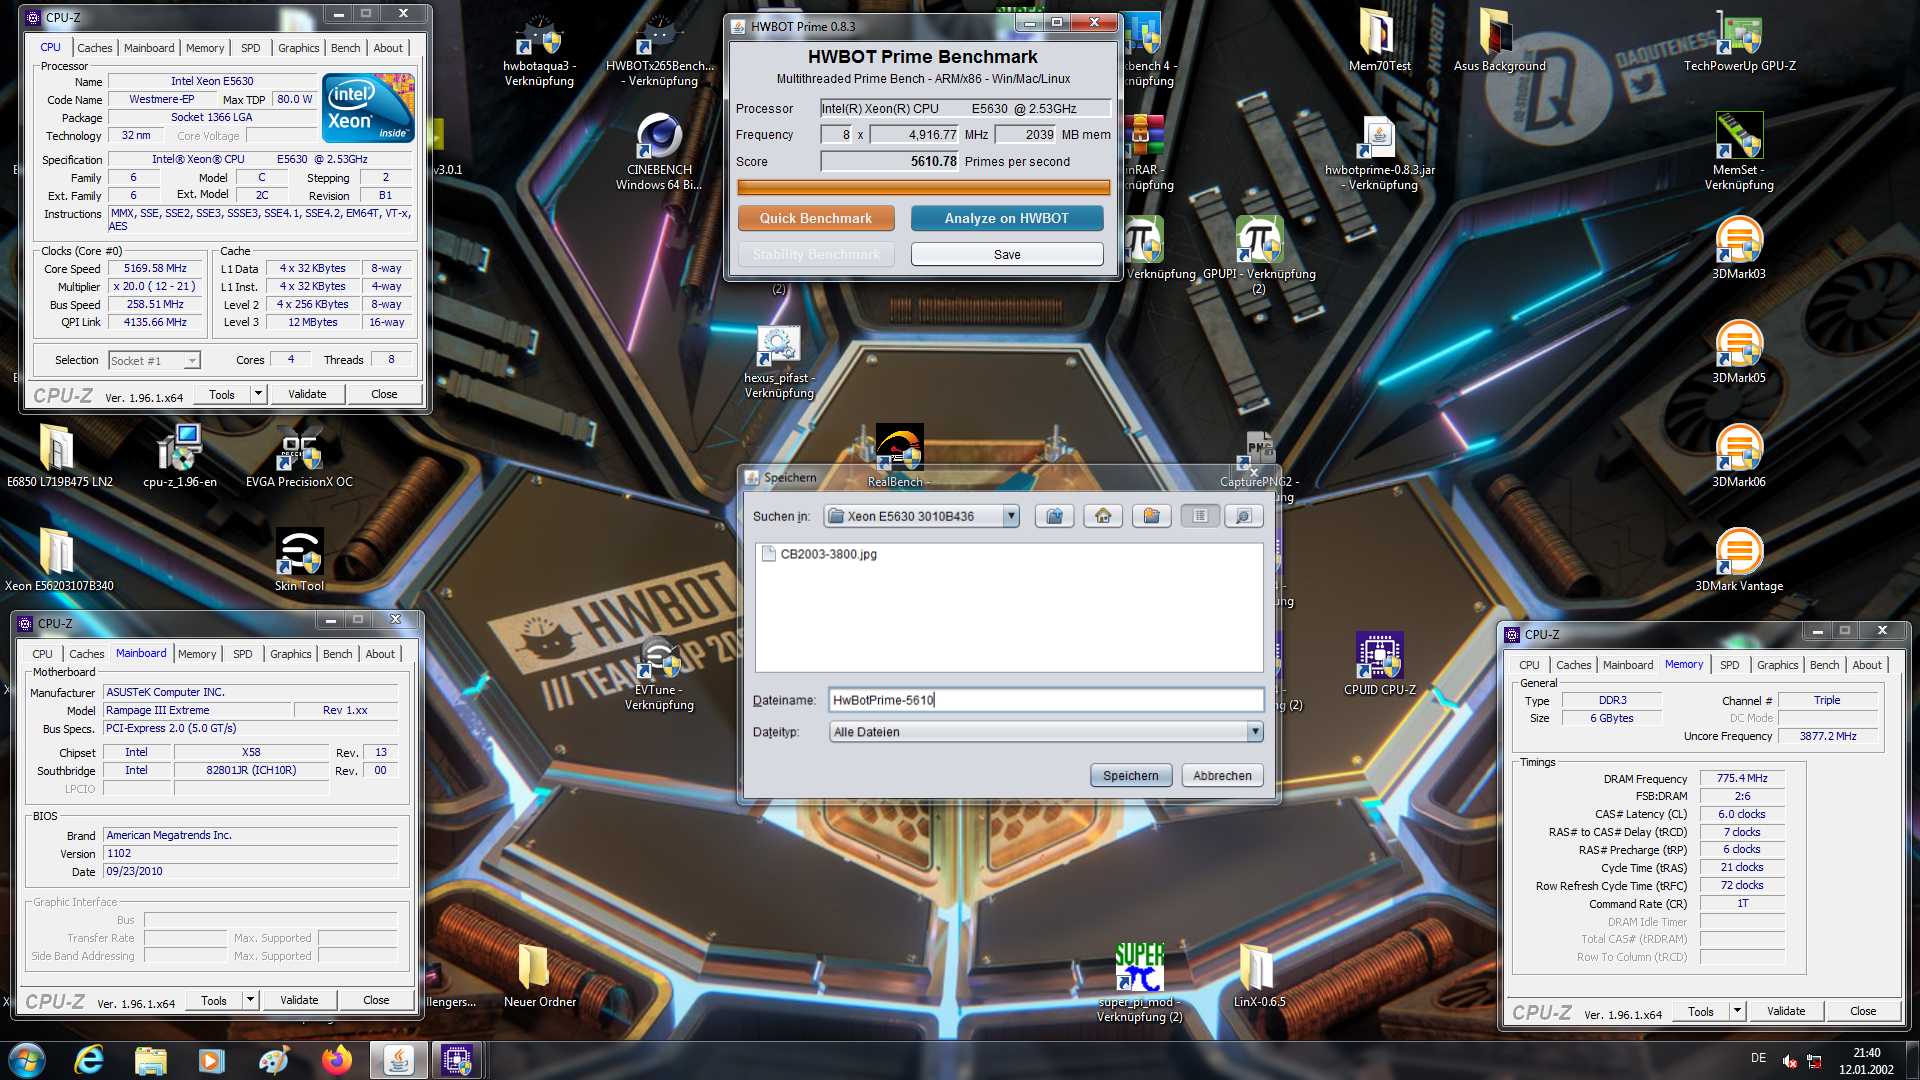Viewport: 1920px width, 1080px height.
Task: Switch to Caches tab in top-left CPU-Z
Action: coord(95,48)
